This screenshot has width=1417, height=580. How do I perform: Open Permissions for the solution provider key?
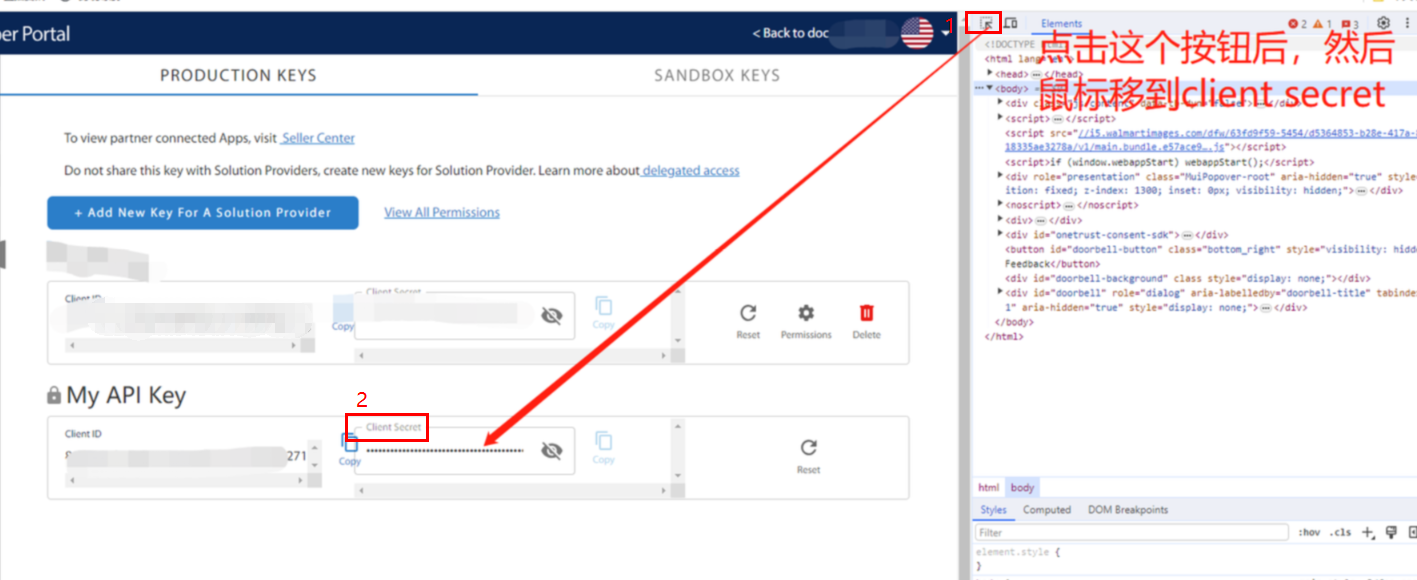pos(806,322)
